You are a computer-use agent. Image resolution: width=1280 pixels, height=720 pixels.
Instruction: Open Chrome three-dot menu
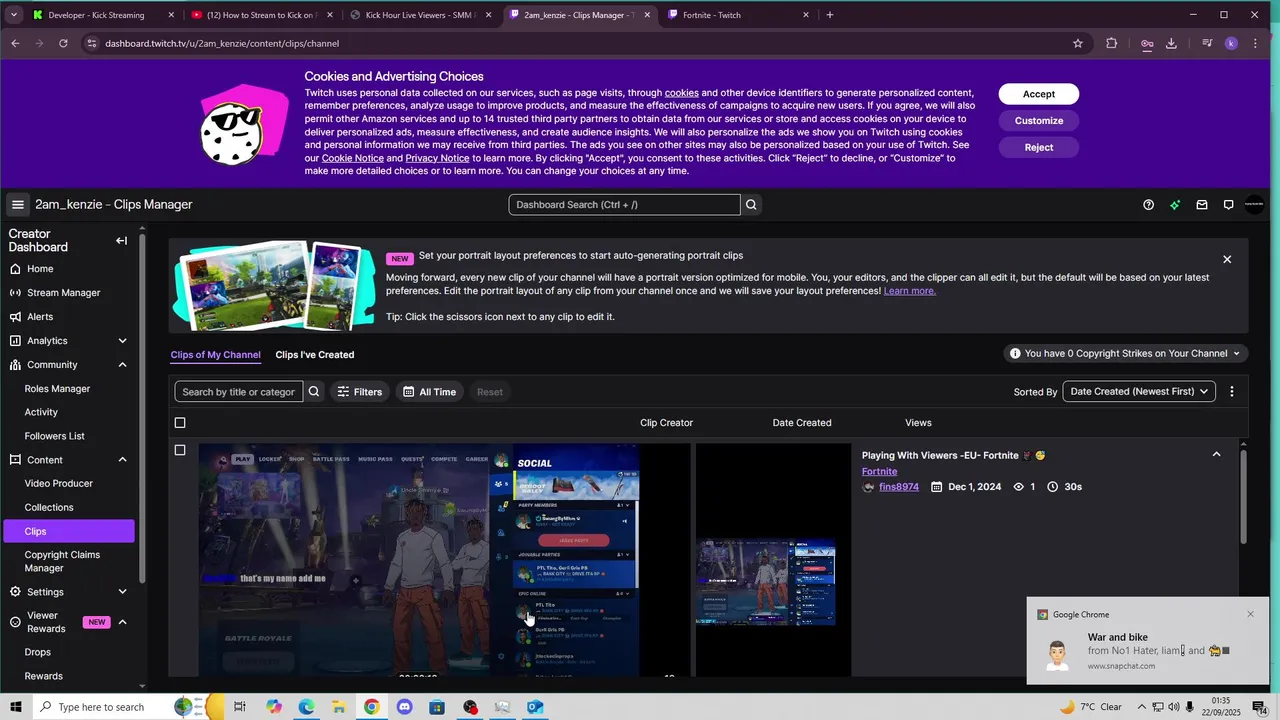point(1255,43)
